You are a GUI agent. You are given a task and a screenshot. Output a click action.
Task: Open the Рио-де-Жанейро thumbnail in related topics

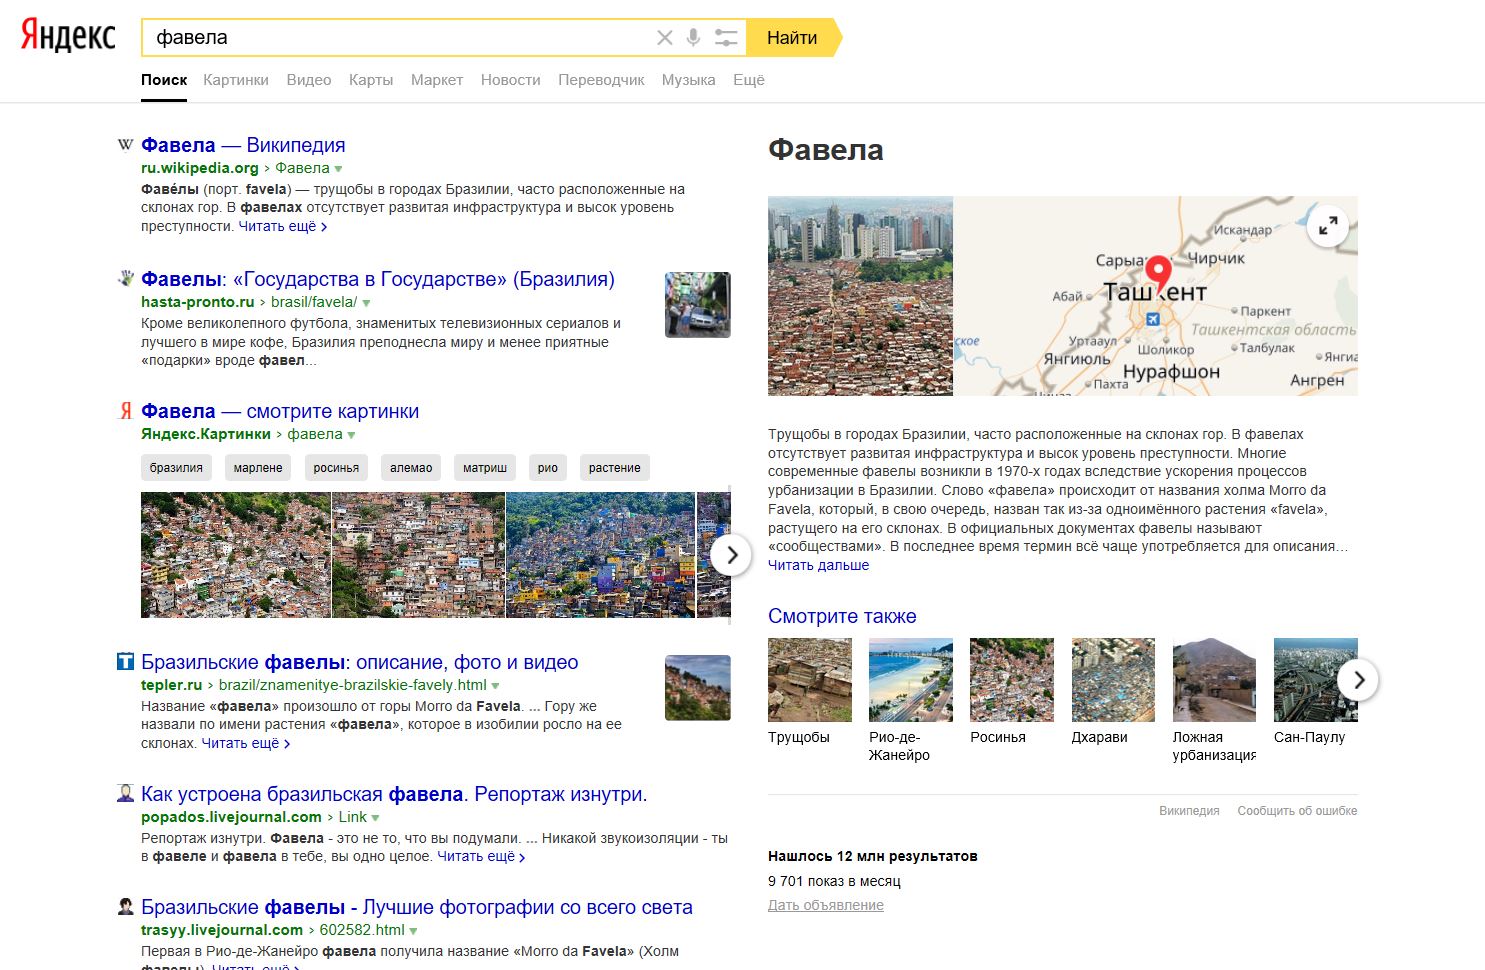(910, 680)
